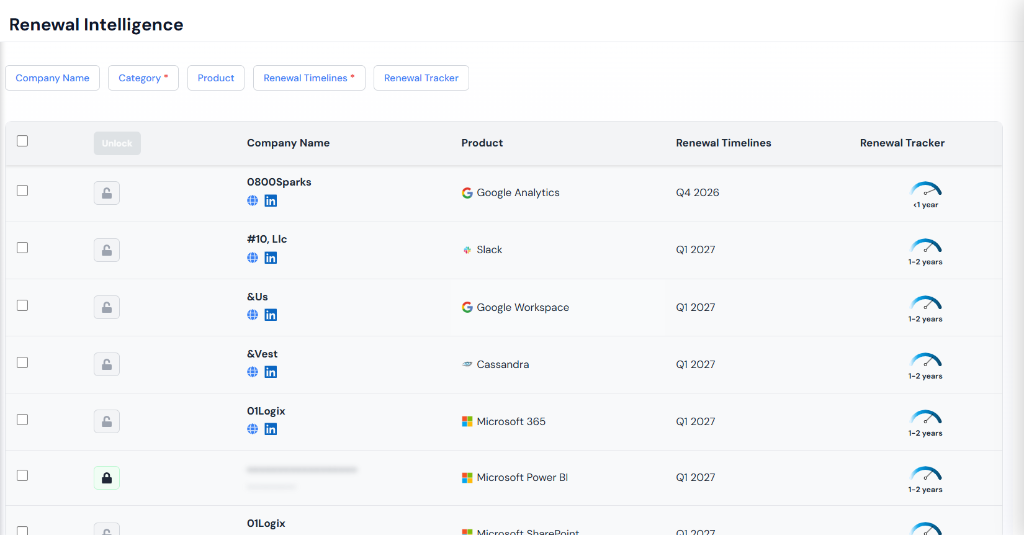Screen dimensions: 1024x535
Task: Click the Renewal Intelligence page title
Action: [x=96, y=25]
